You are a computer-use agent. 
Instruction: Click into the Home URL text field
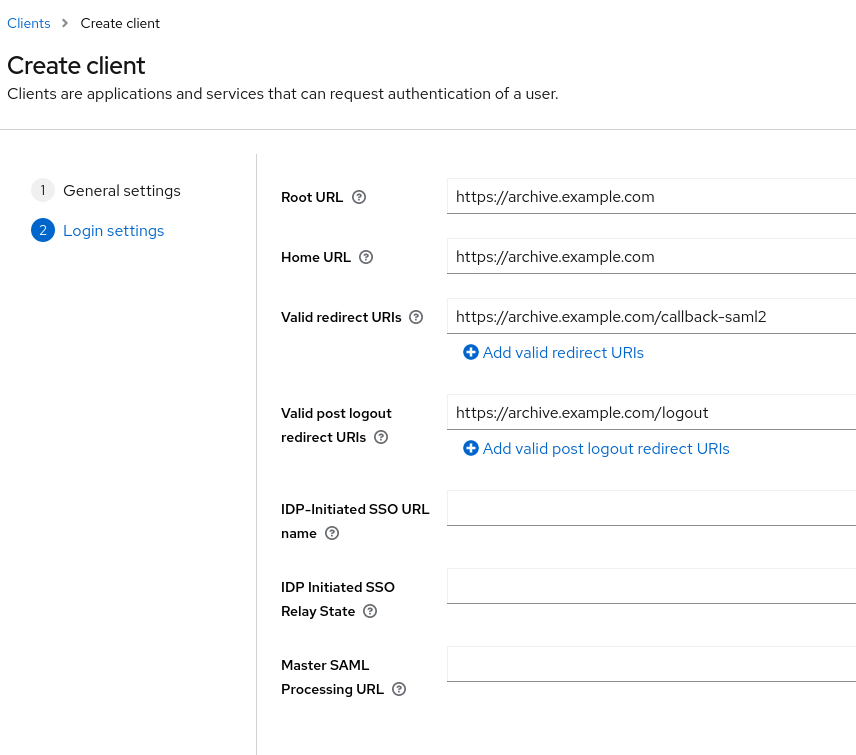click(650, 257)
